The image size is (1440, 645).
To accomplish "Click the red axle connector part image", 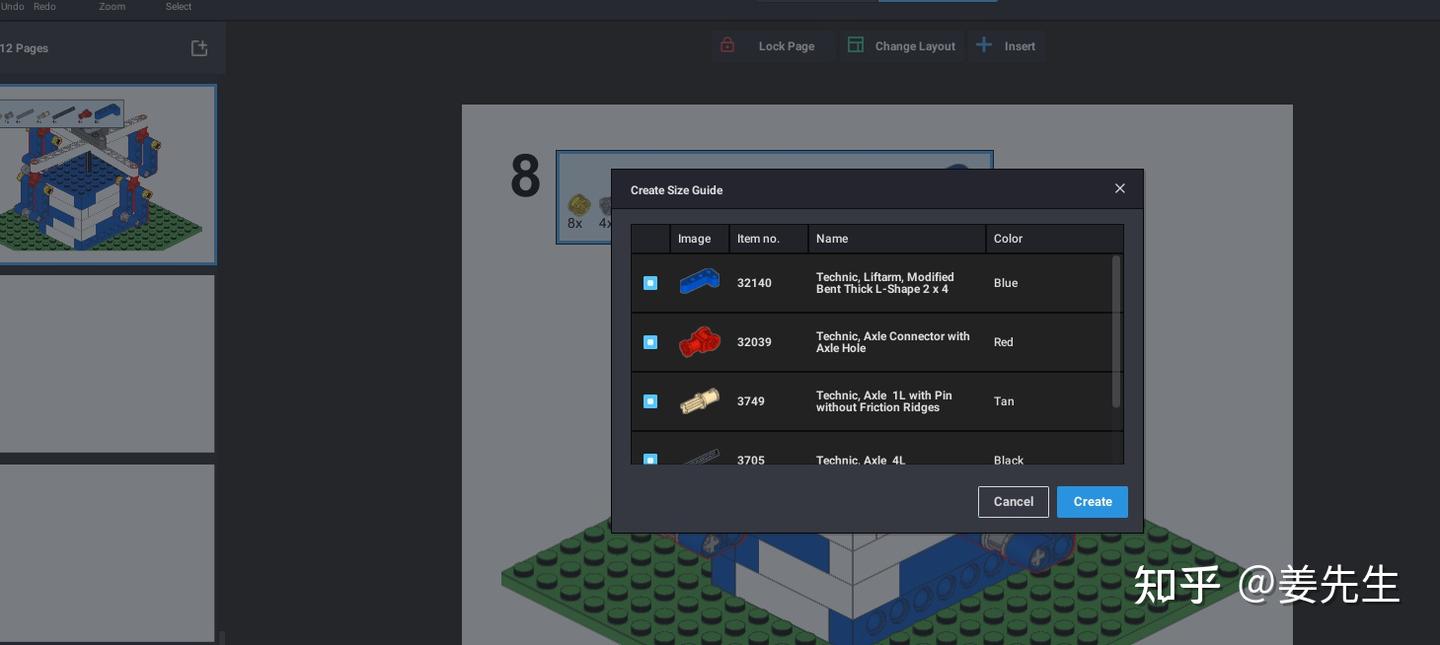I will click(699, 342).
